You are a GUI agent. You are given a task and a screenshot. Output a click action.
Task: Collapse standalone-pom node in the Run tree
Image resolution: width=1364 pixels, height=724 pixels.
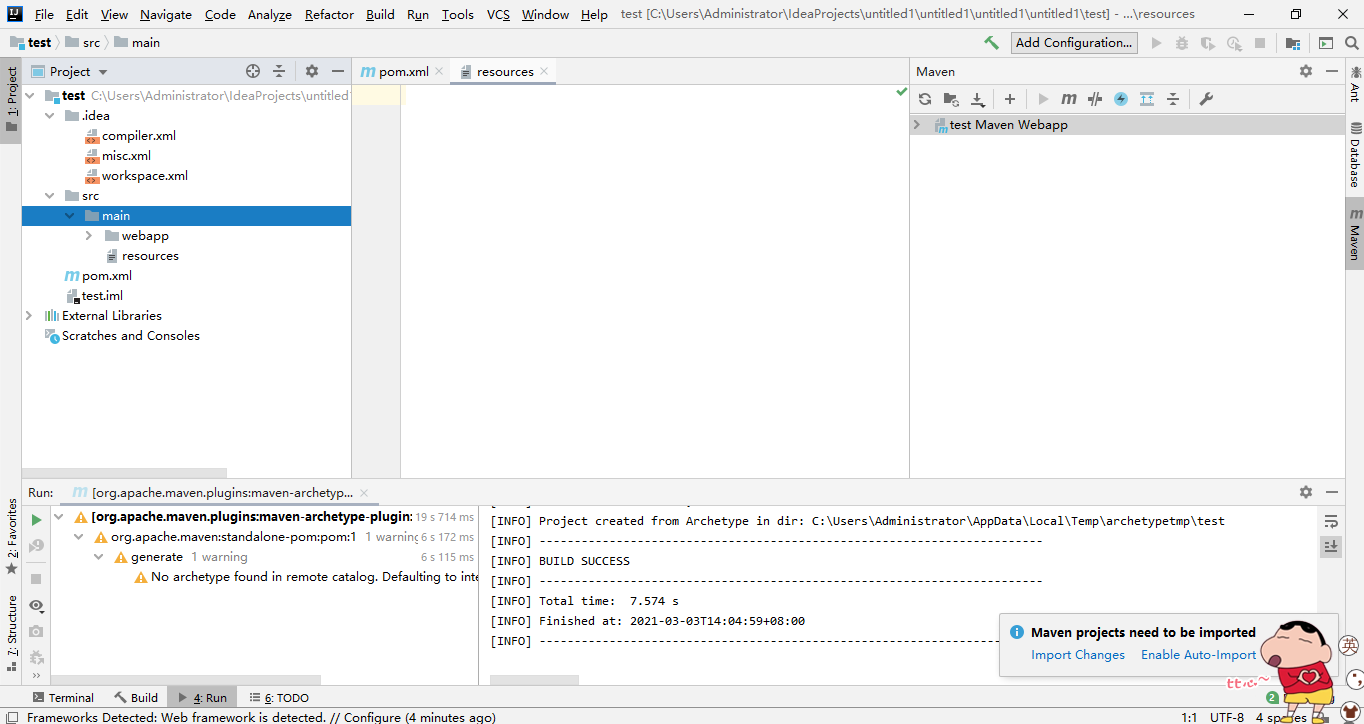79,537
